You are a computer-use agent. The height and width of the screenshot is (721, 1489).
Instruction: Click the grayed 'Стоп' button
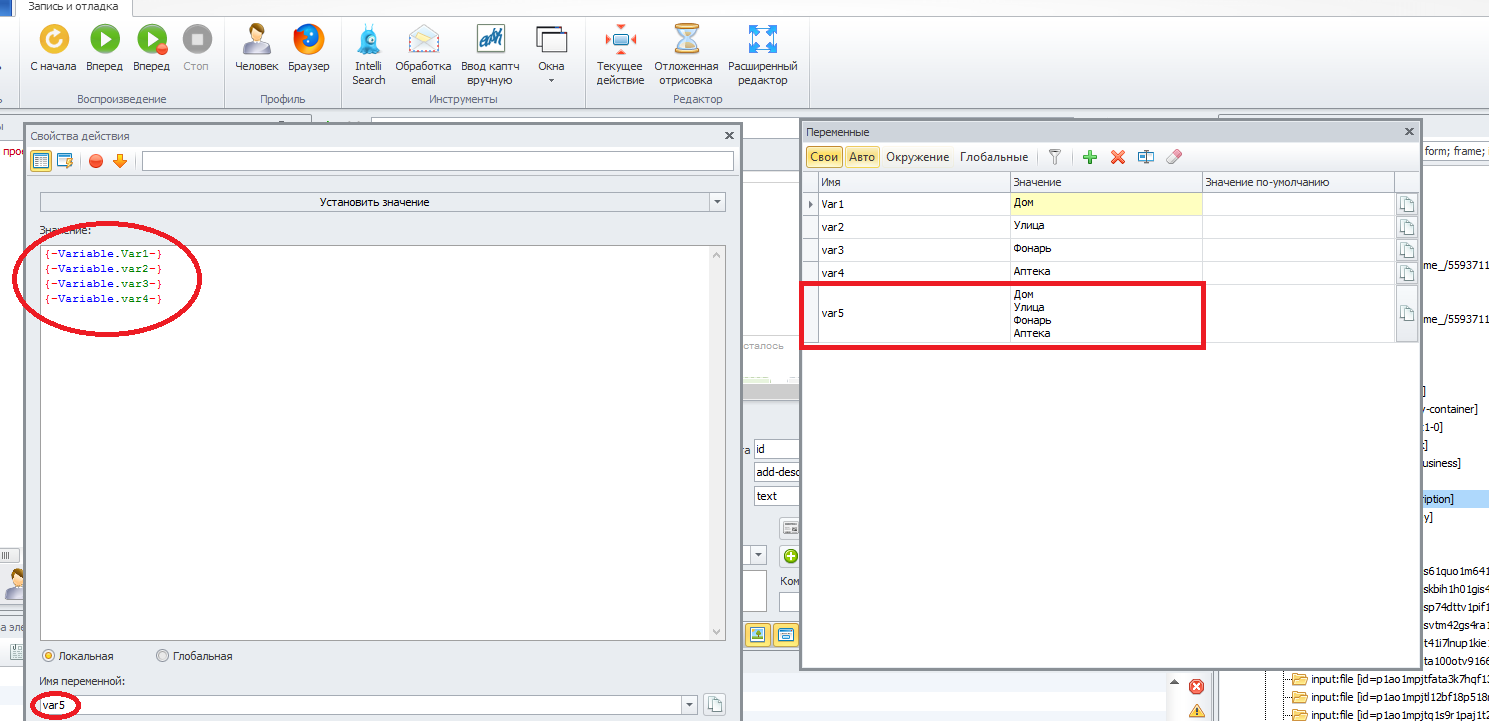point(197,41)
